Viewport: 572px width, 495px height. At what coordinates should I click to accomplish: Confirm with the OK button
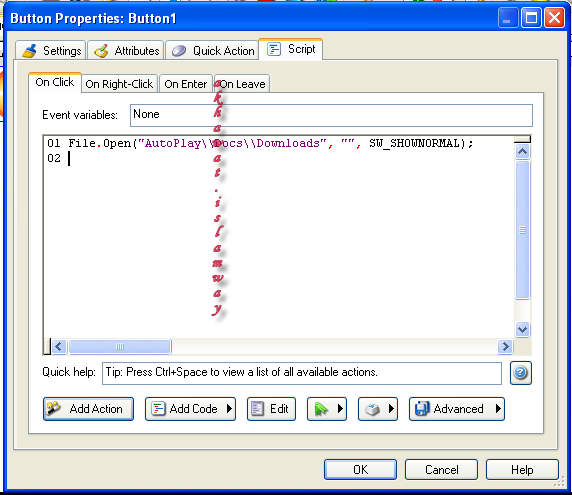[x=360, y=469]
